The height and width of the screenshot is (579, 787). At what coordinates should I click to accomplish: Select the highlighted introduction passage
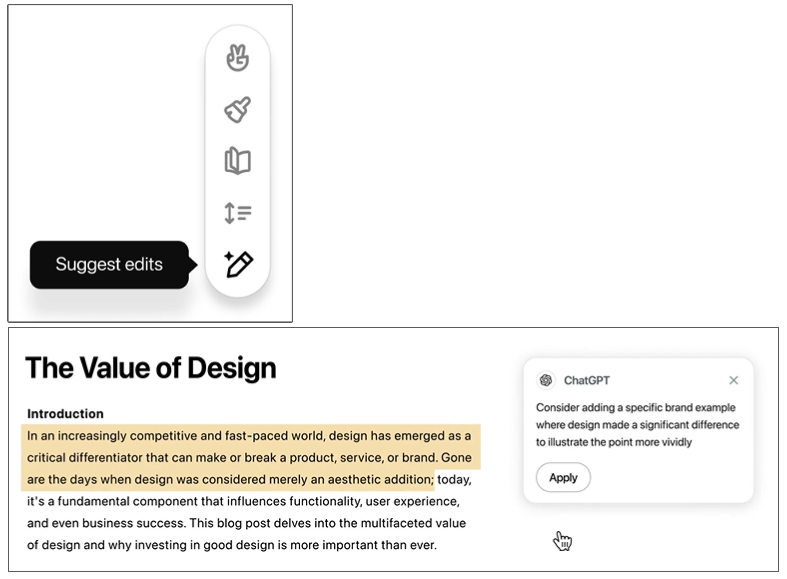coord(250,457)
